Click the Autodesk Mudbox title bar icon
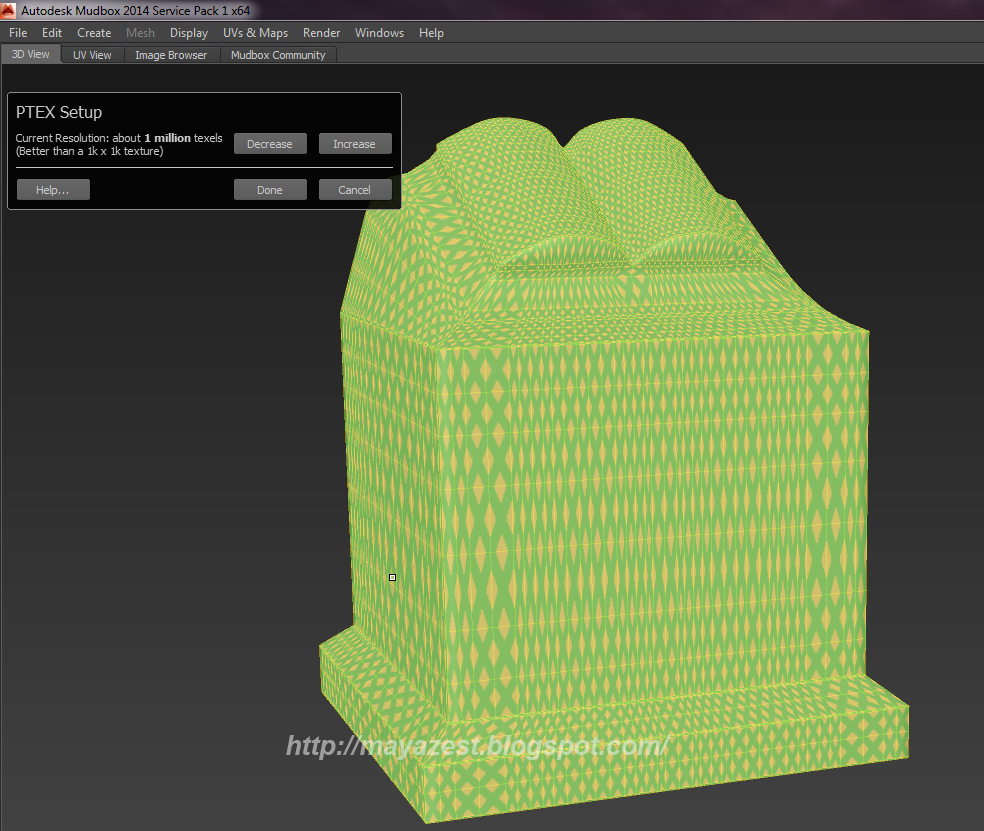The image size is (984, 831). pos(9,9)
